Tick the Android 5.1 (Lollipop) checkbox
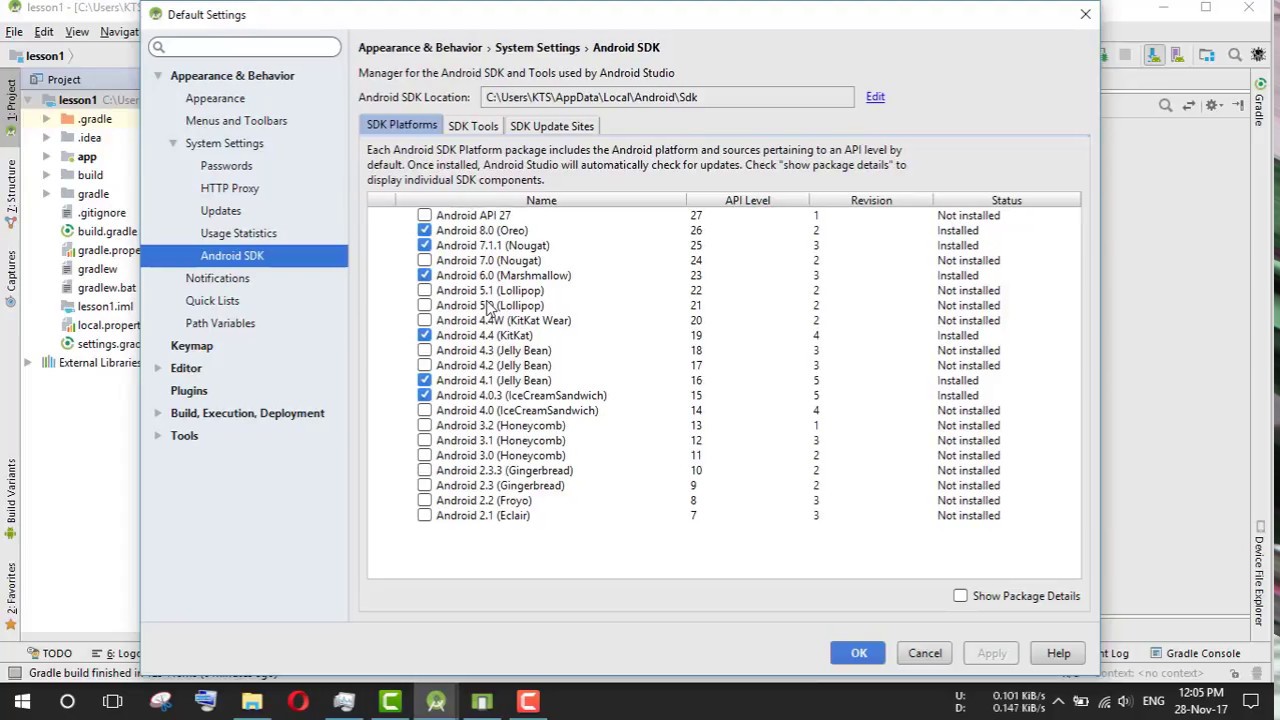1280x720 pixels. [x=424, y=290]
